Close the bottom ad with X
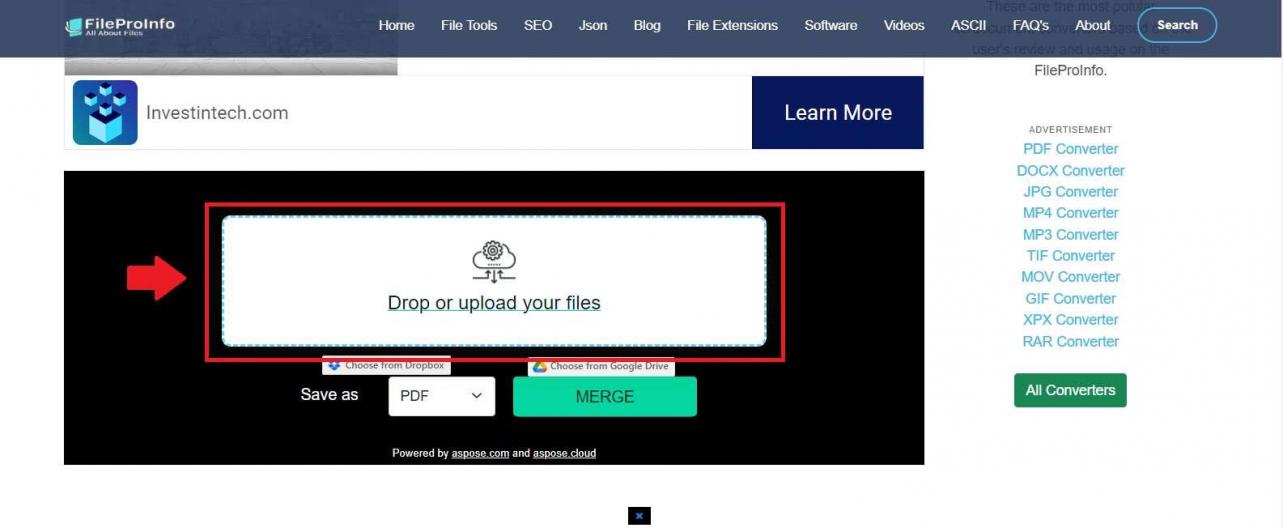Screen dimensions: 1283x528 639,516
